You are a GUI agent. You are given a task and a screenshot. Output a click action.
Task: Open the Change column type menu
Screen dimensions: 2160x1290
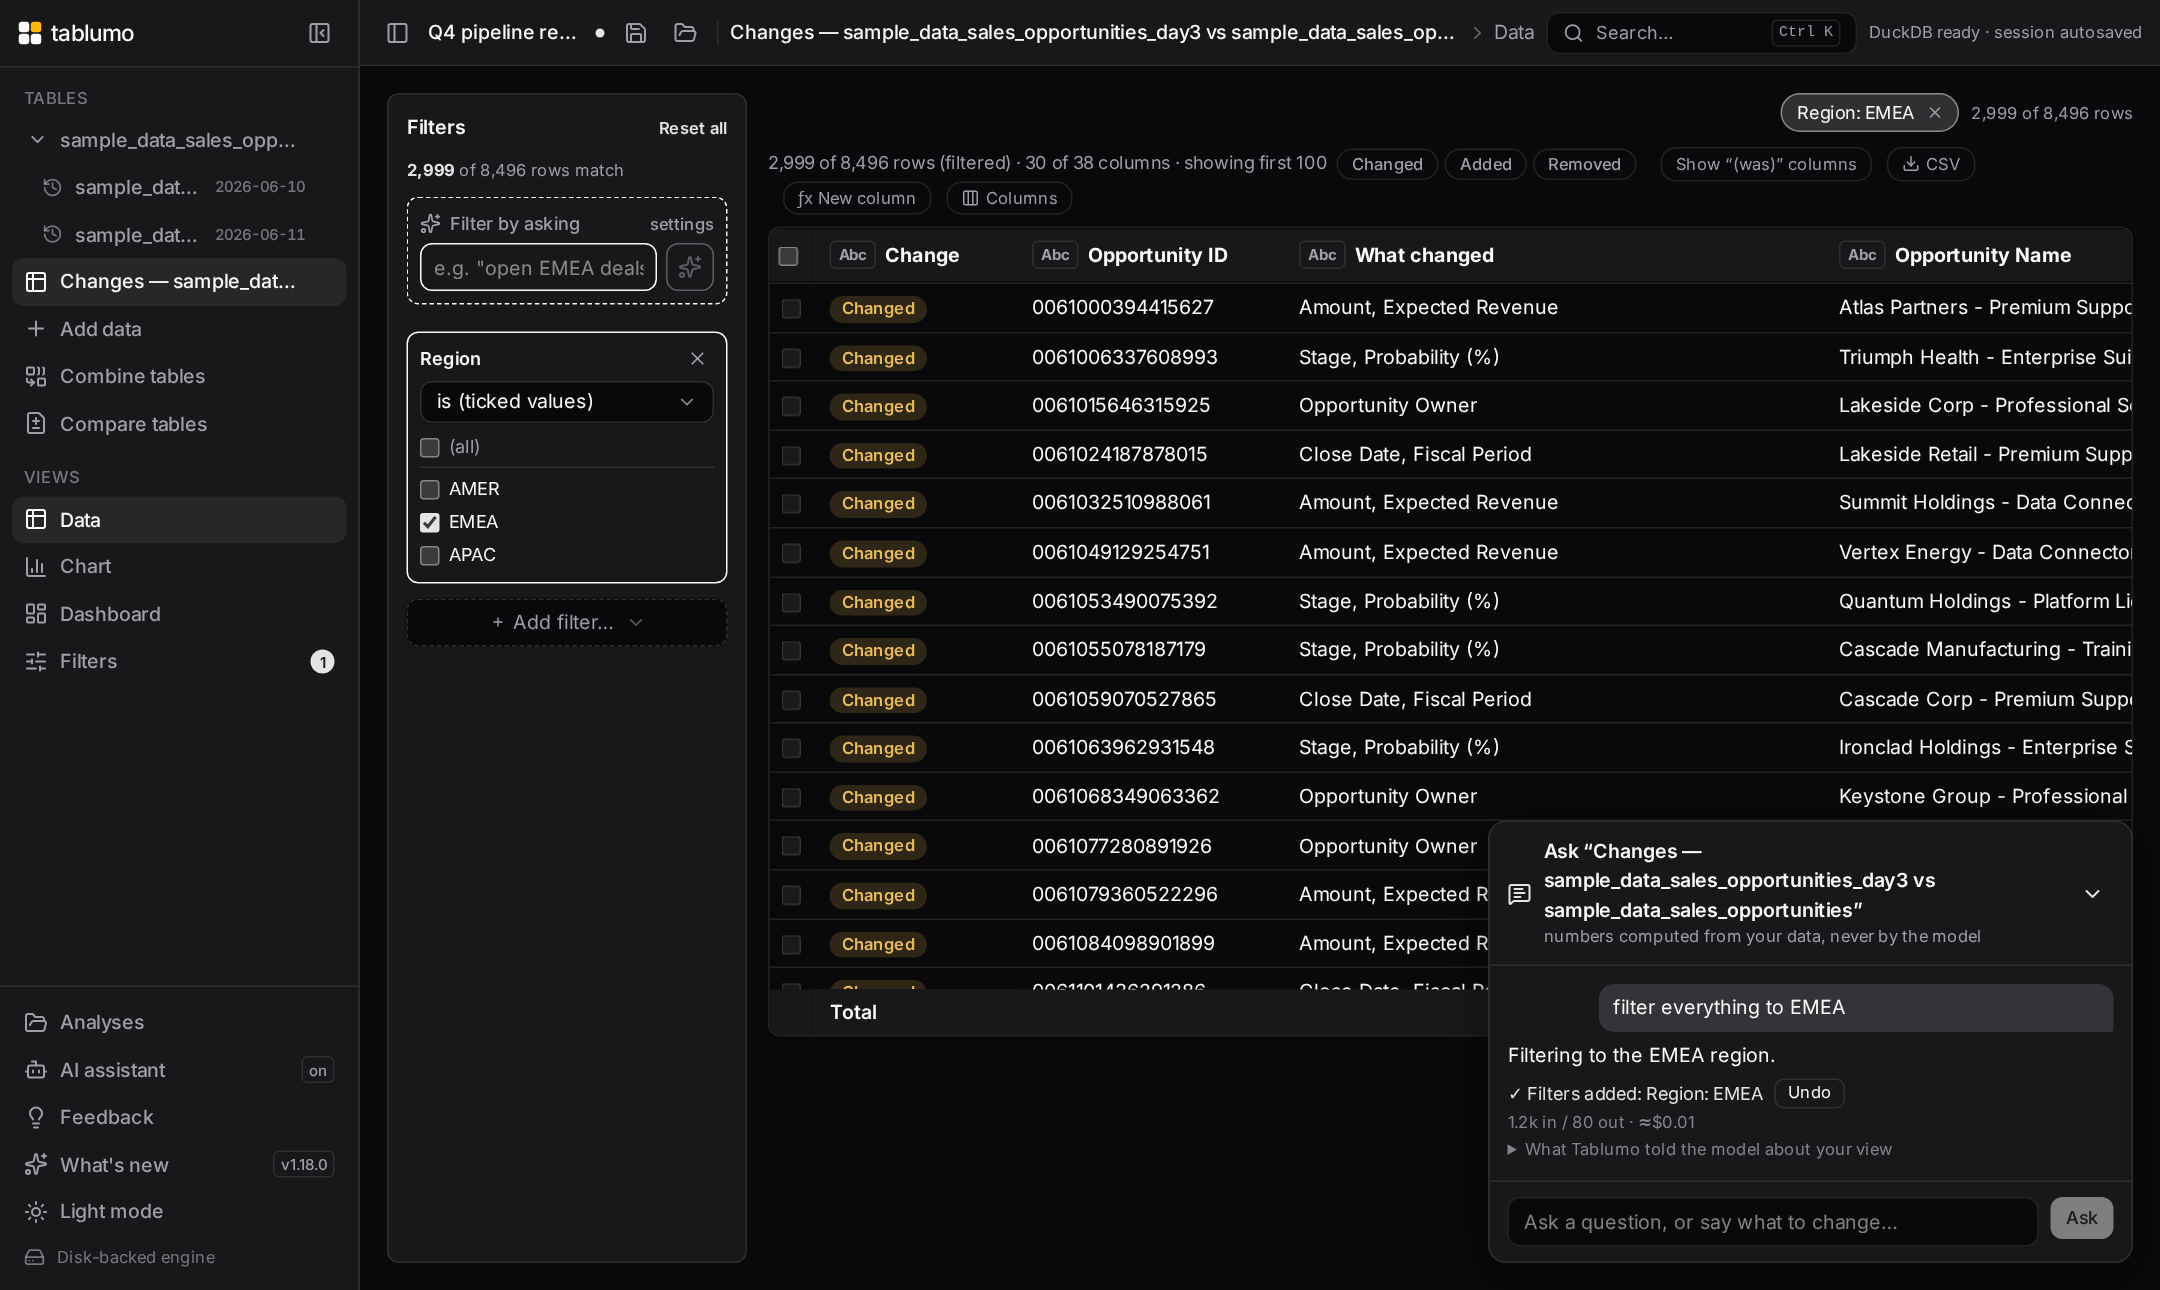(852, 255)
